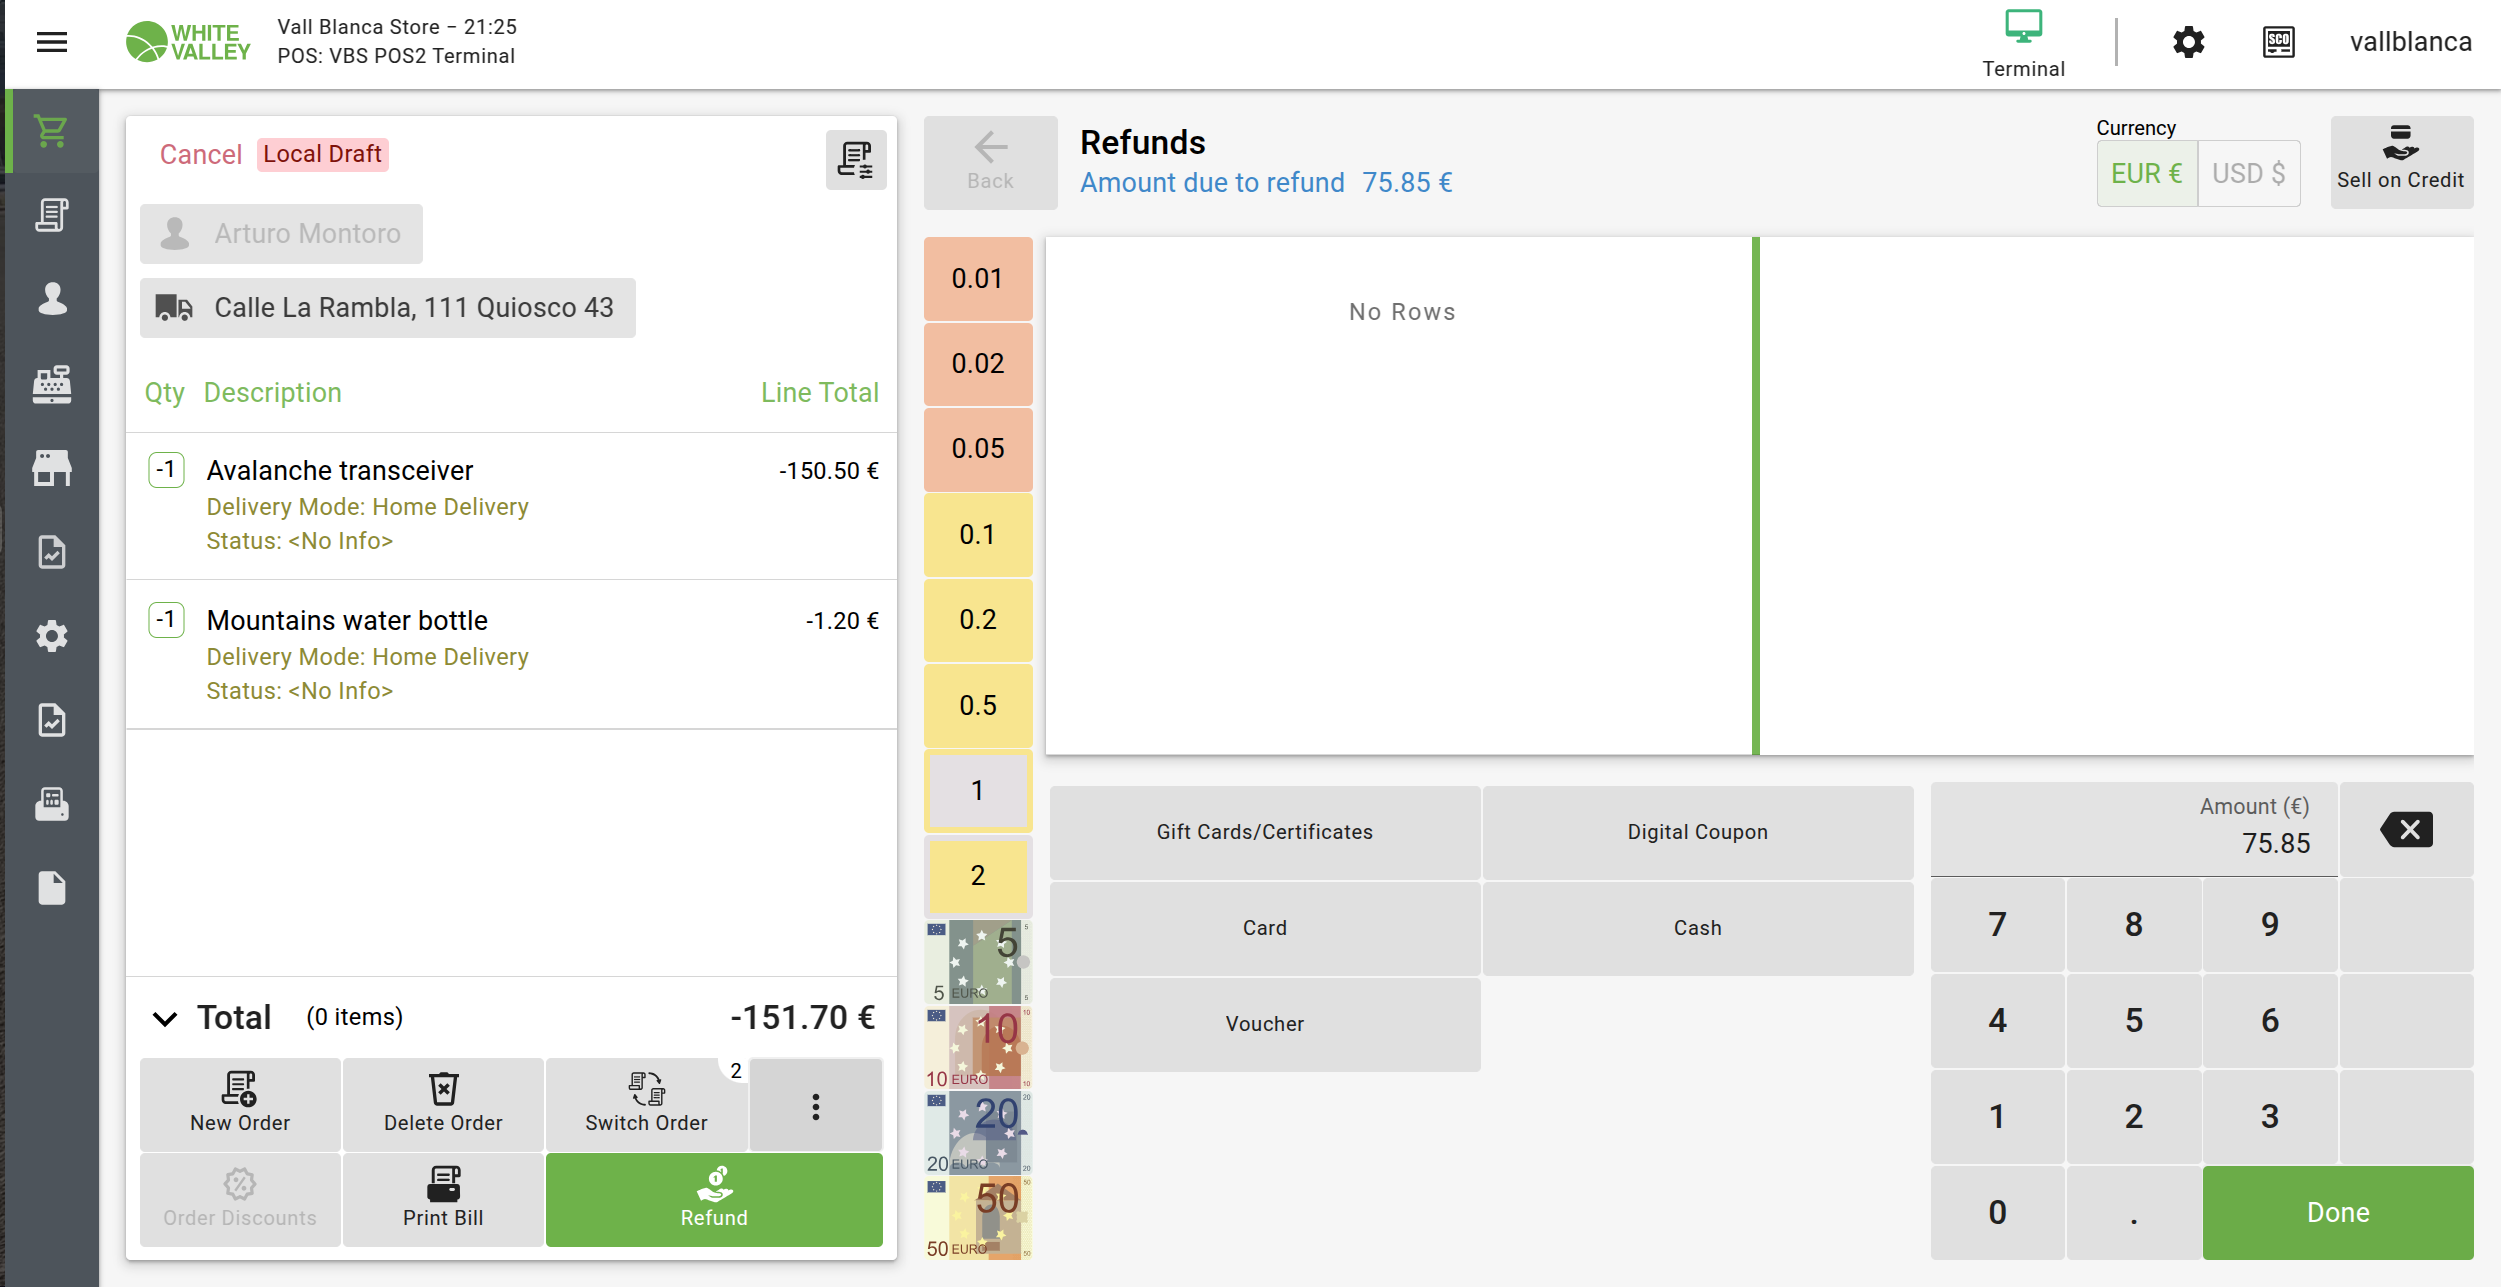2501x1287 pixels.
Task: Click the shopping cart sidebar icon
Action: click(x=52, y=131)
